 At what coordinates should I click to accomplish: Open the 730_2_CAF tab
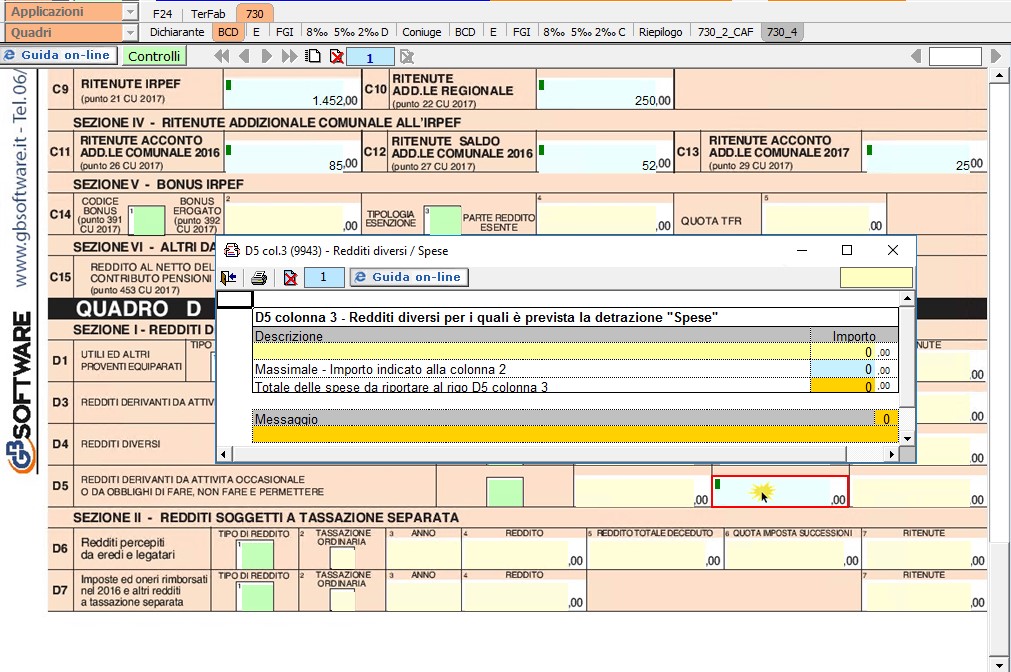tap(725, 32)
